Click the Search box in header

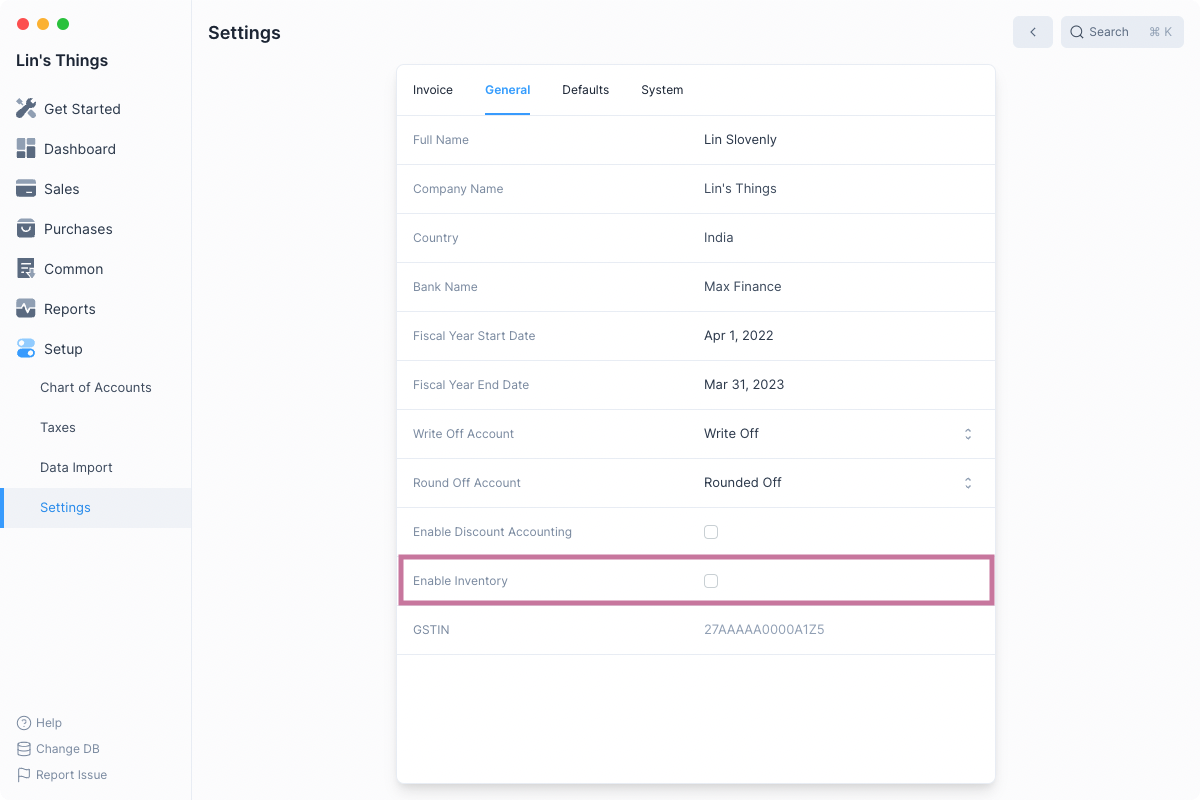[1121, 32]
